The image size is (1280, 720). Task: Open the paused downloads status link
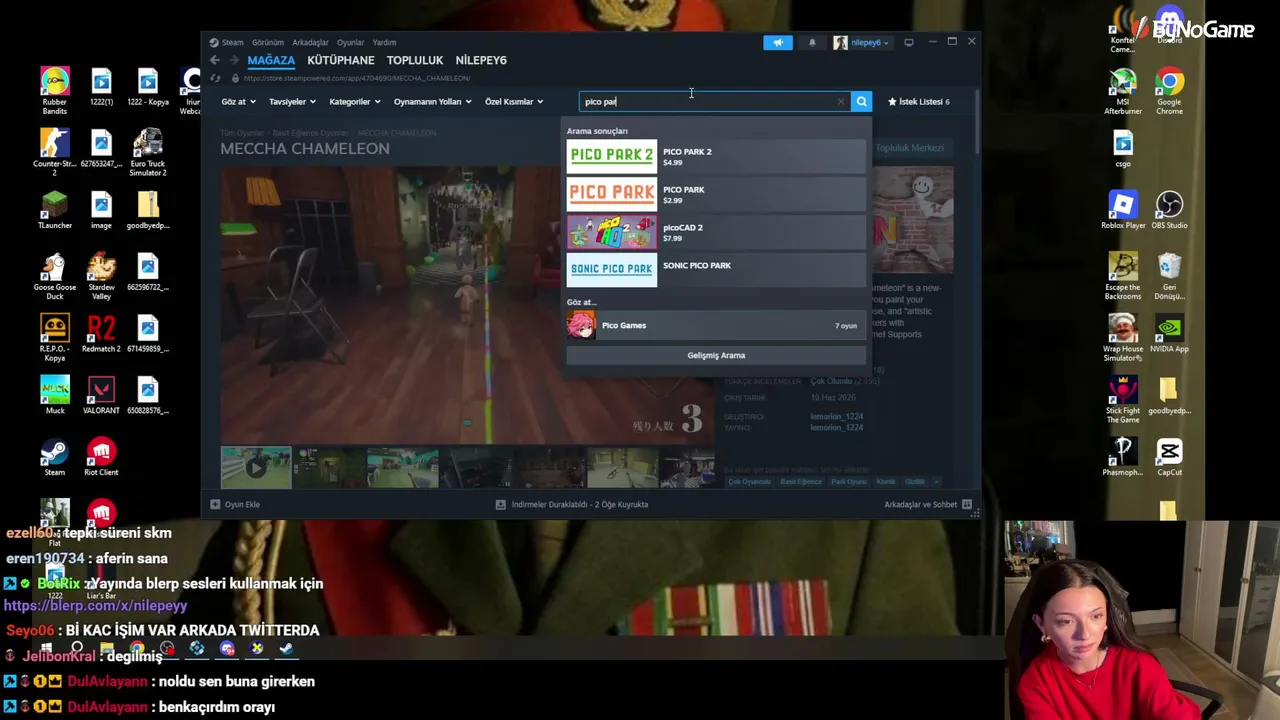(573, 504)
